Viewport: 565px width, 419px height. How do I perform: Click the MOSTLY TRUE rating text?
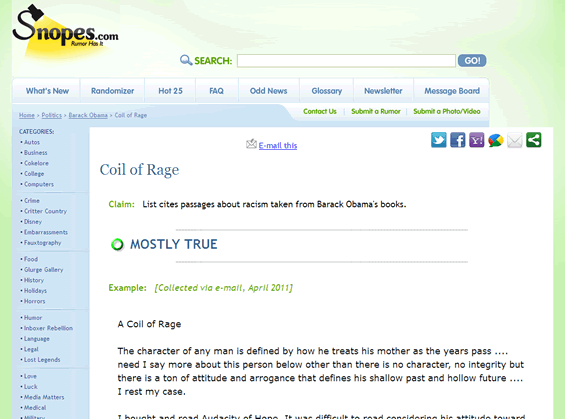click(174, 244)
